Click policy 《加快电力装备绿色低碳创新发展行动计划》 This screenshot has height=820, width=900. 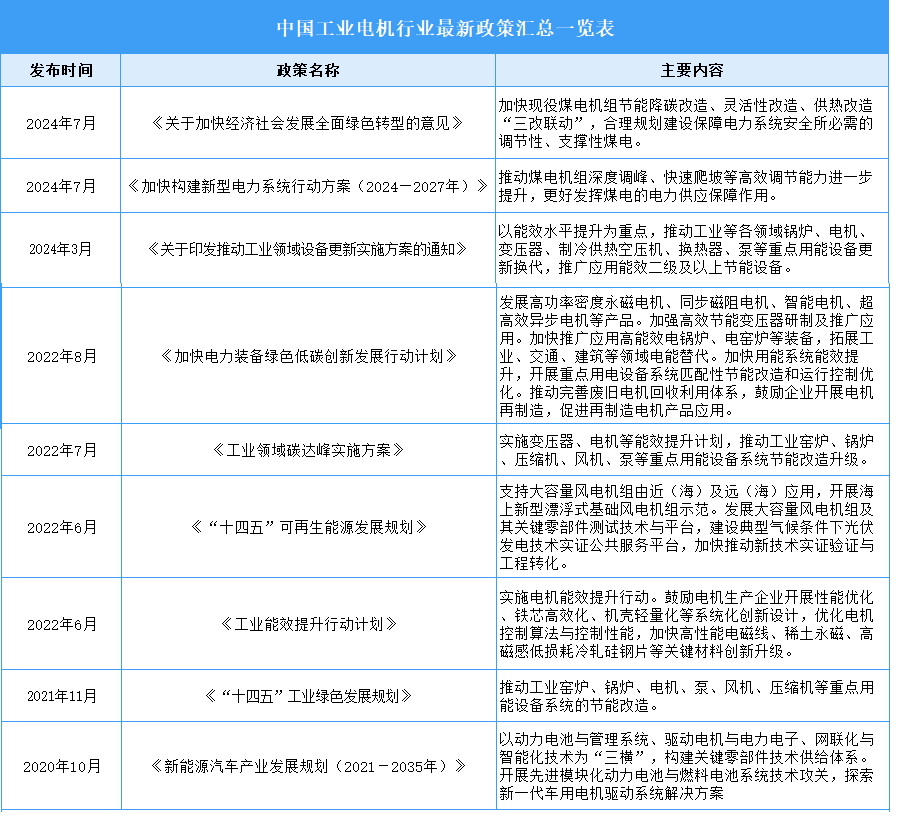pyautogui.click(x=308, y=356)
